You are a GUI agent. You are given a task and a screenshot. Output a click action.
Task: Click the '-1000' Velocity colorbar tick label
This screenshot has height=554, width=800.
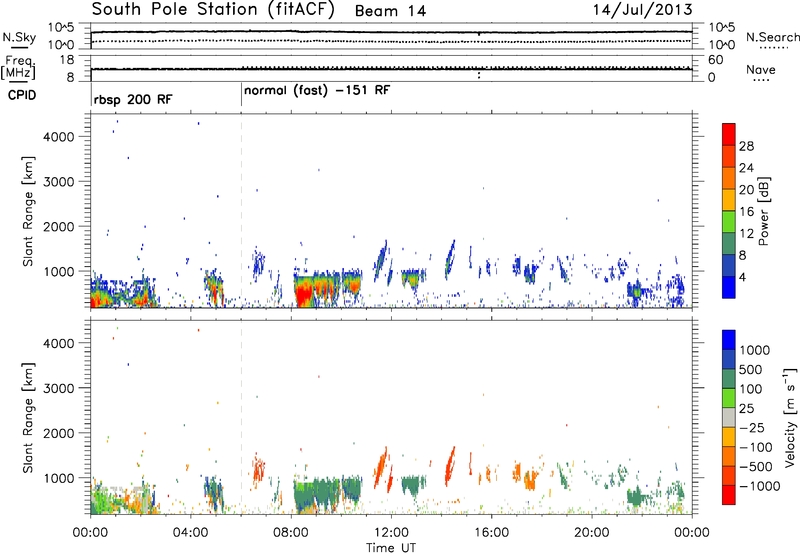[759, 486]
